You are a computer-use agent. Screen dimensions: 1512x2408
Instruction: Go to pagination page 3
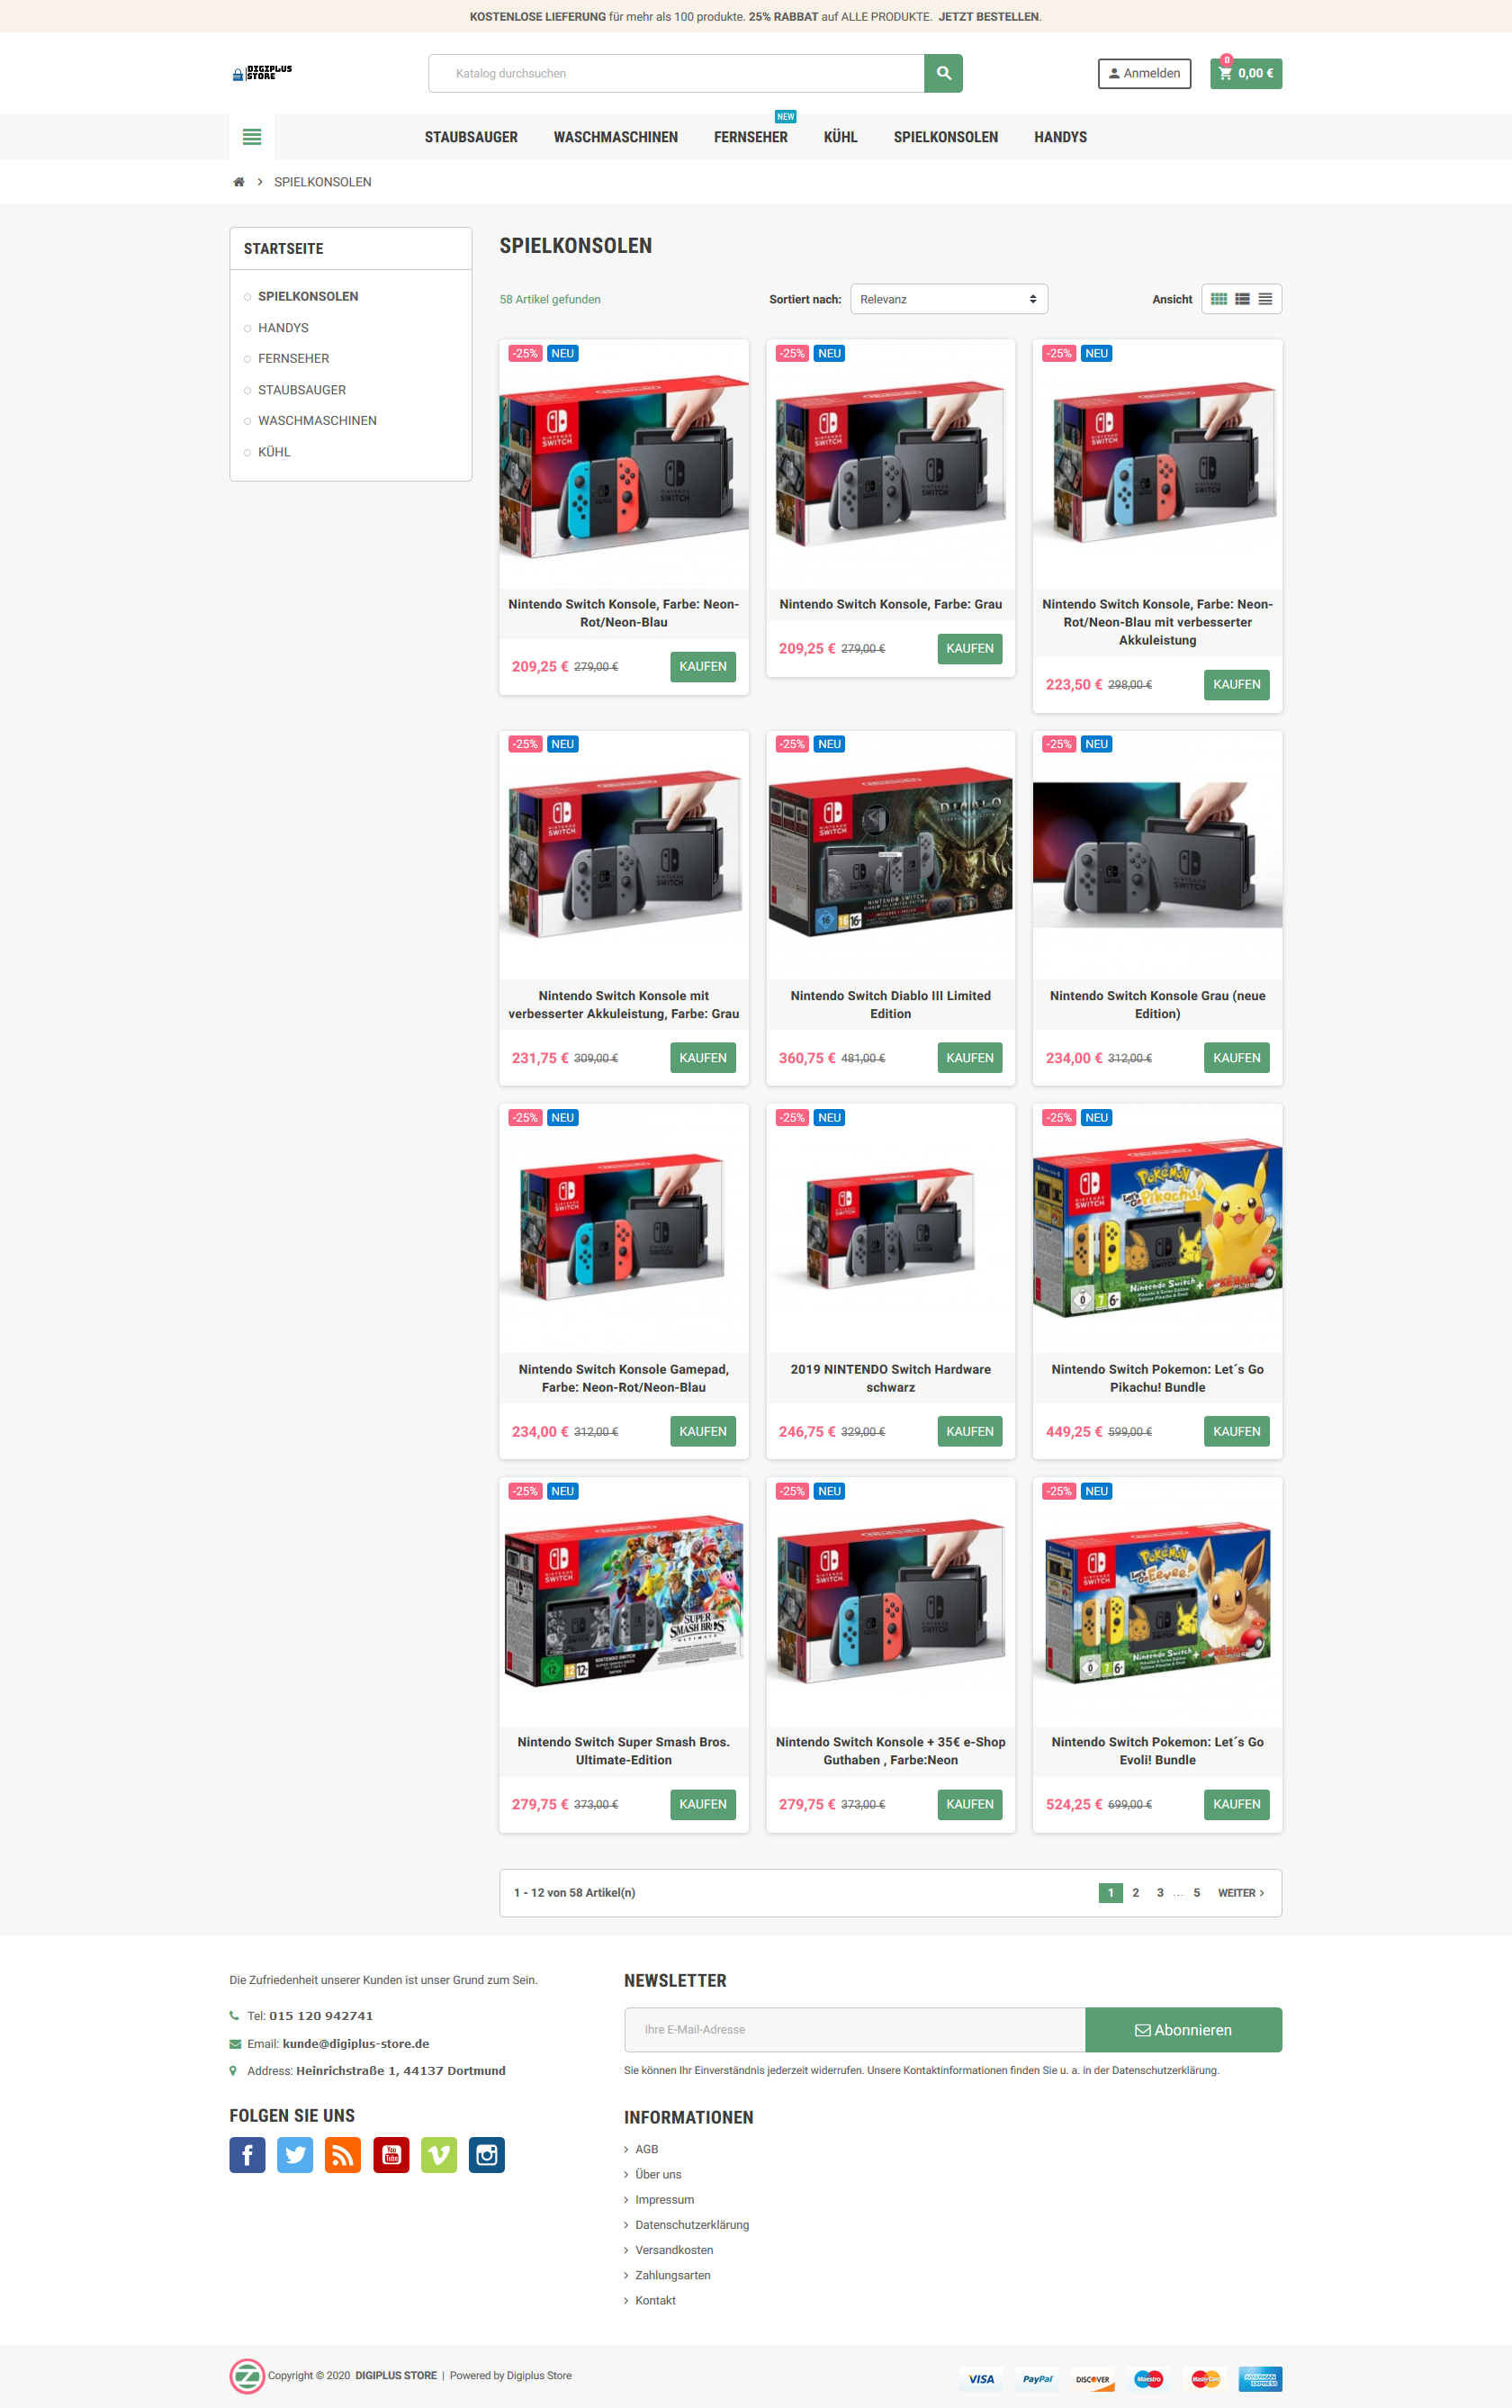(x=1160, y=1893)
